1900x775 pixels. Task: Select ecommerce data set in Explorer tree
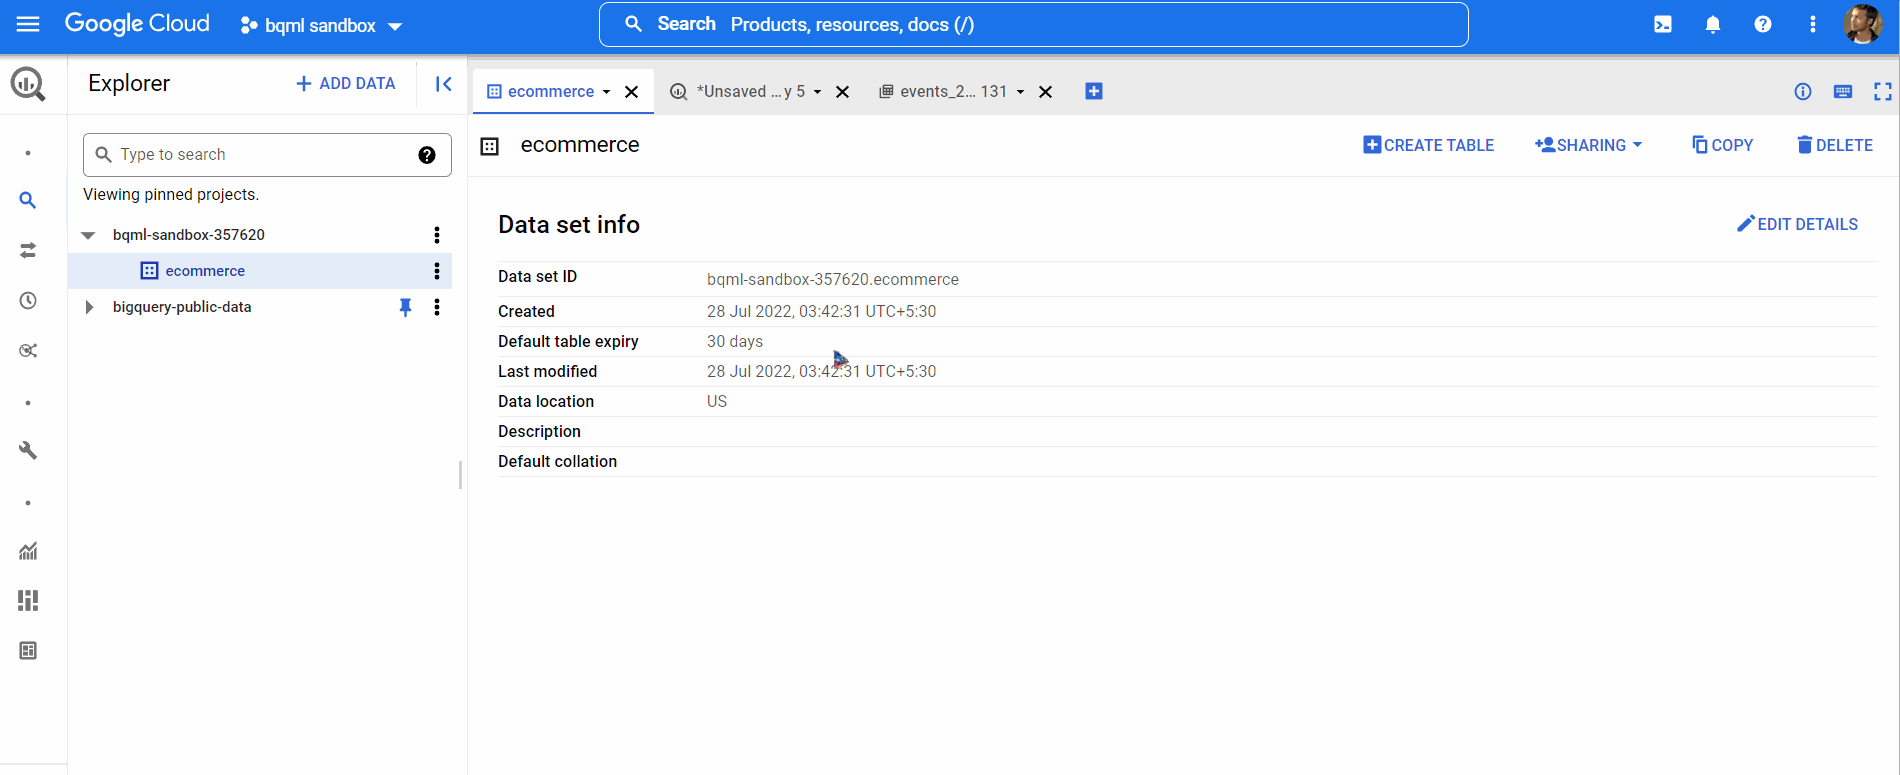click(205, 271)
